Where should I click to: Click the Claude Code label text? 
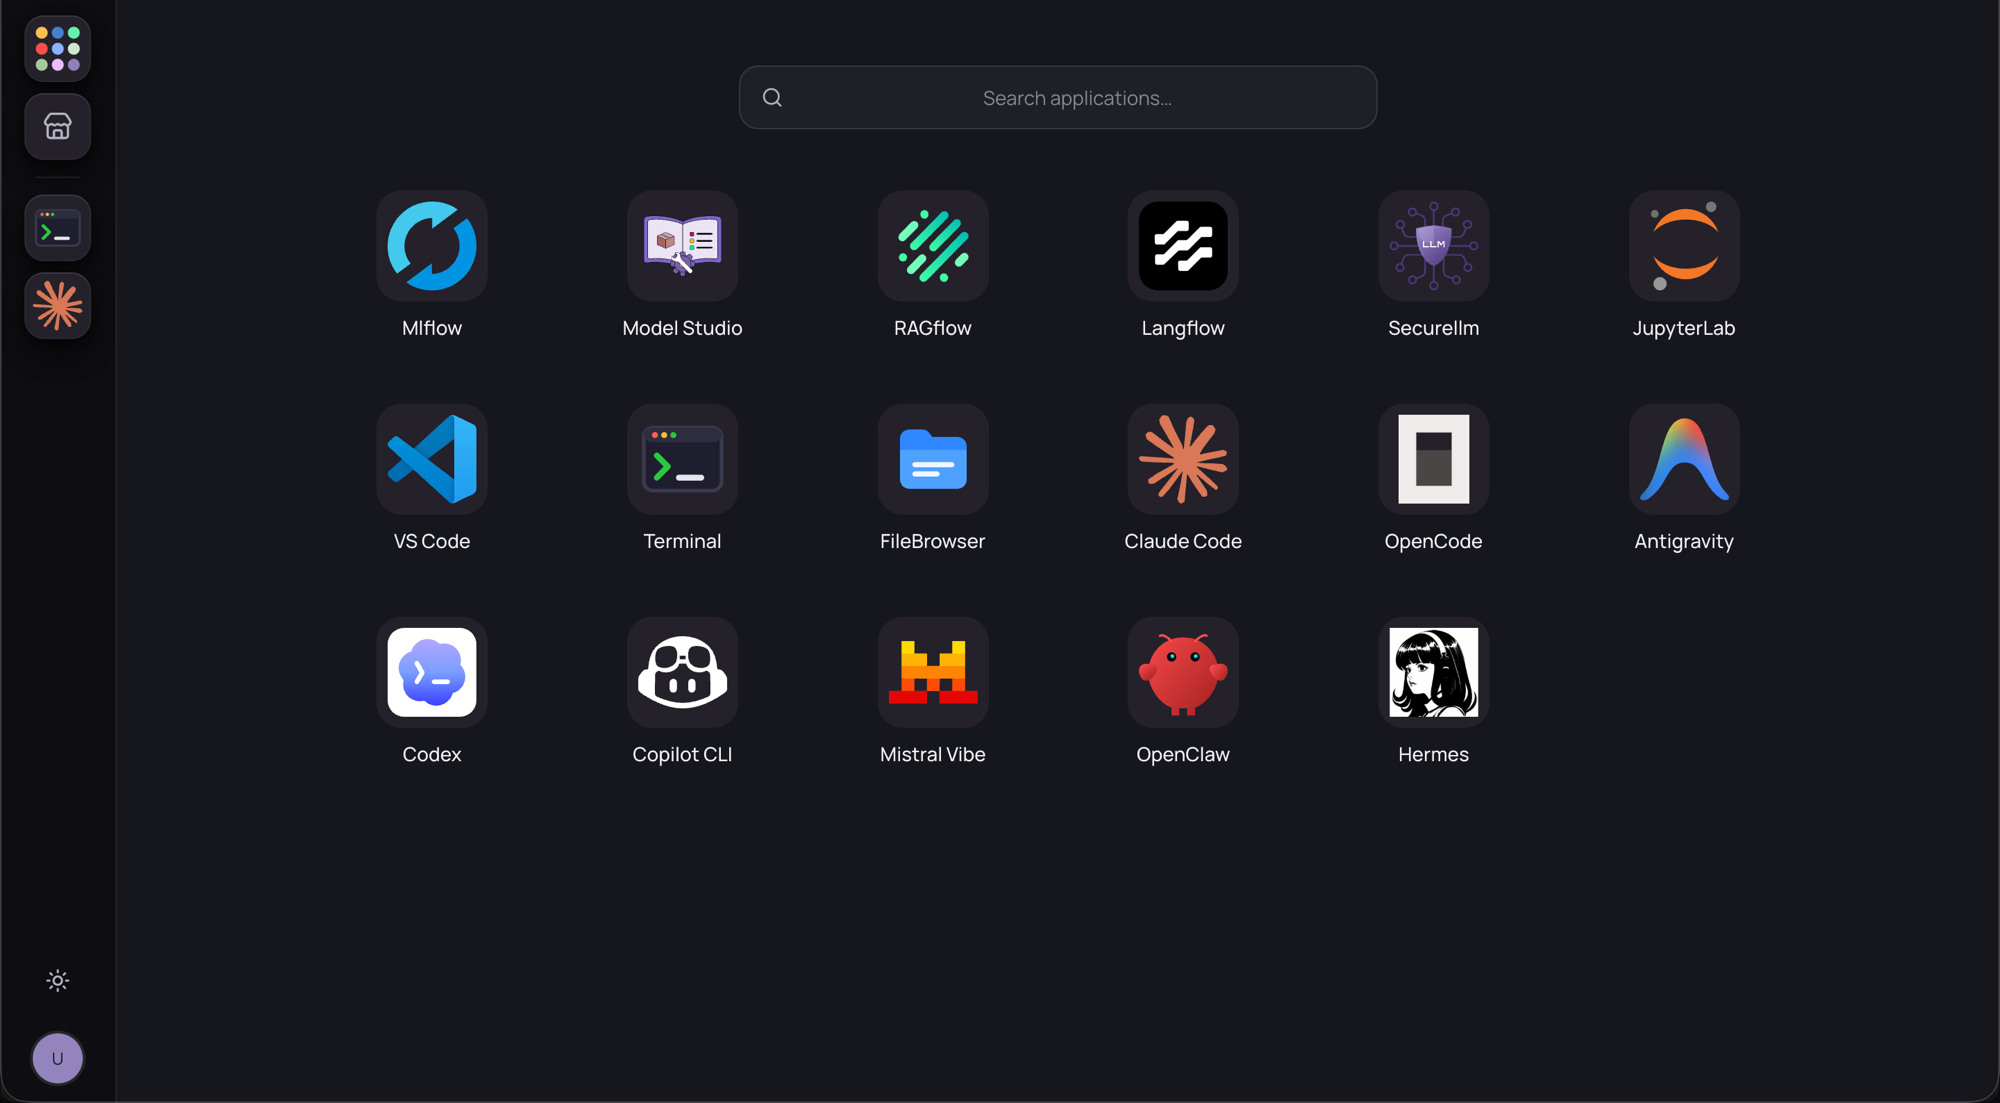(x=1183, y=541)
